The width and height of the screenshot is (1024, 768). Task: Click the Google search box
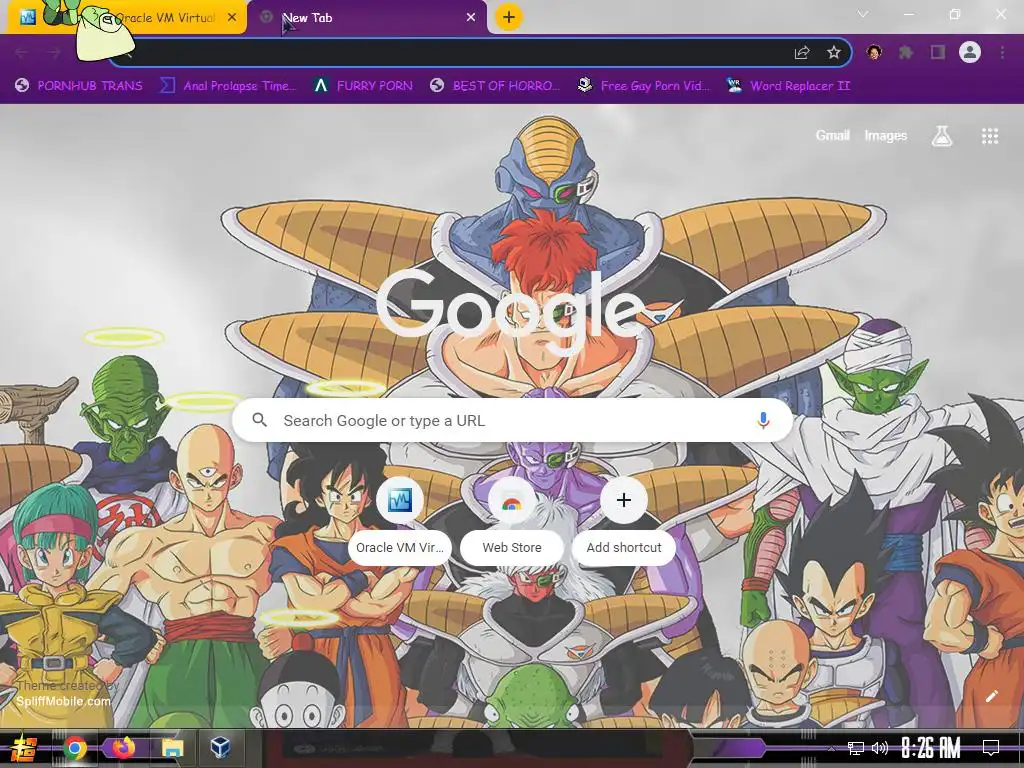[513, 420]
